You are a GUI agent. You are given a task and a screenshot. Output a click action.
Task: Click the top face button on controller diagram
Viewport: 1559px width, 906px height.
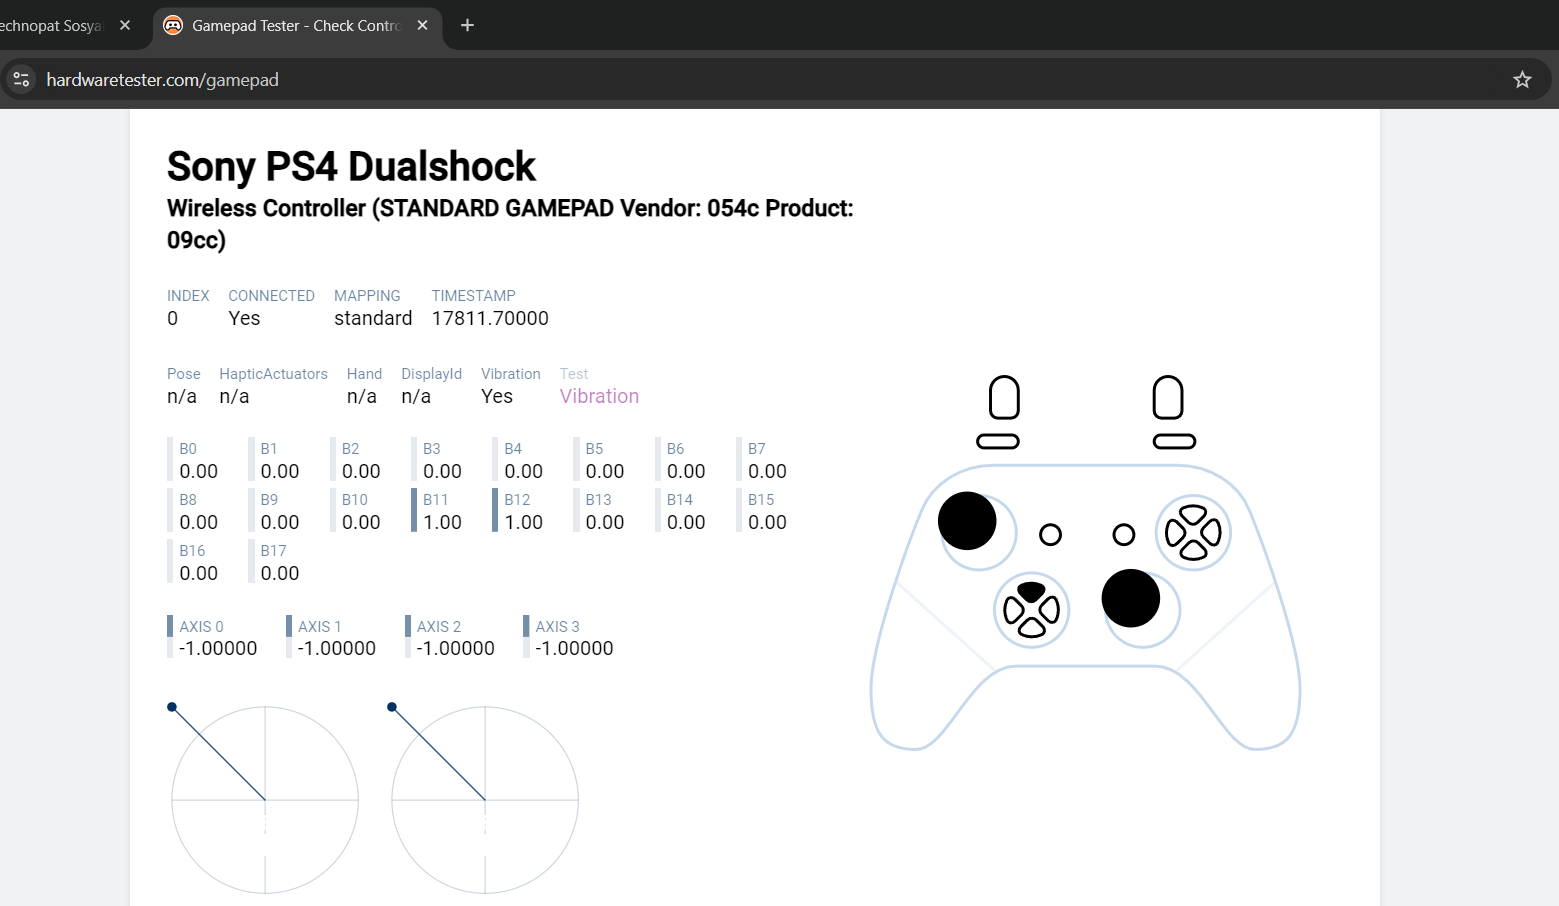(x=1194, y=514)
